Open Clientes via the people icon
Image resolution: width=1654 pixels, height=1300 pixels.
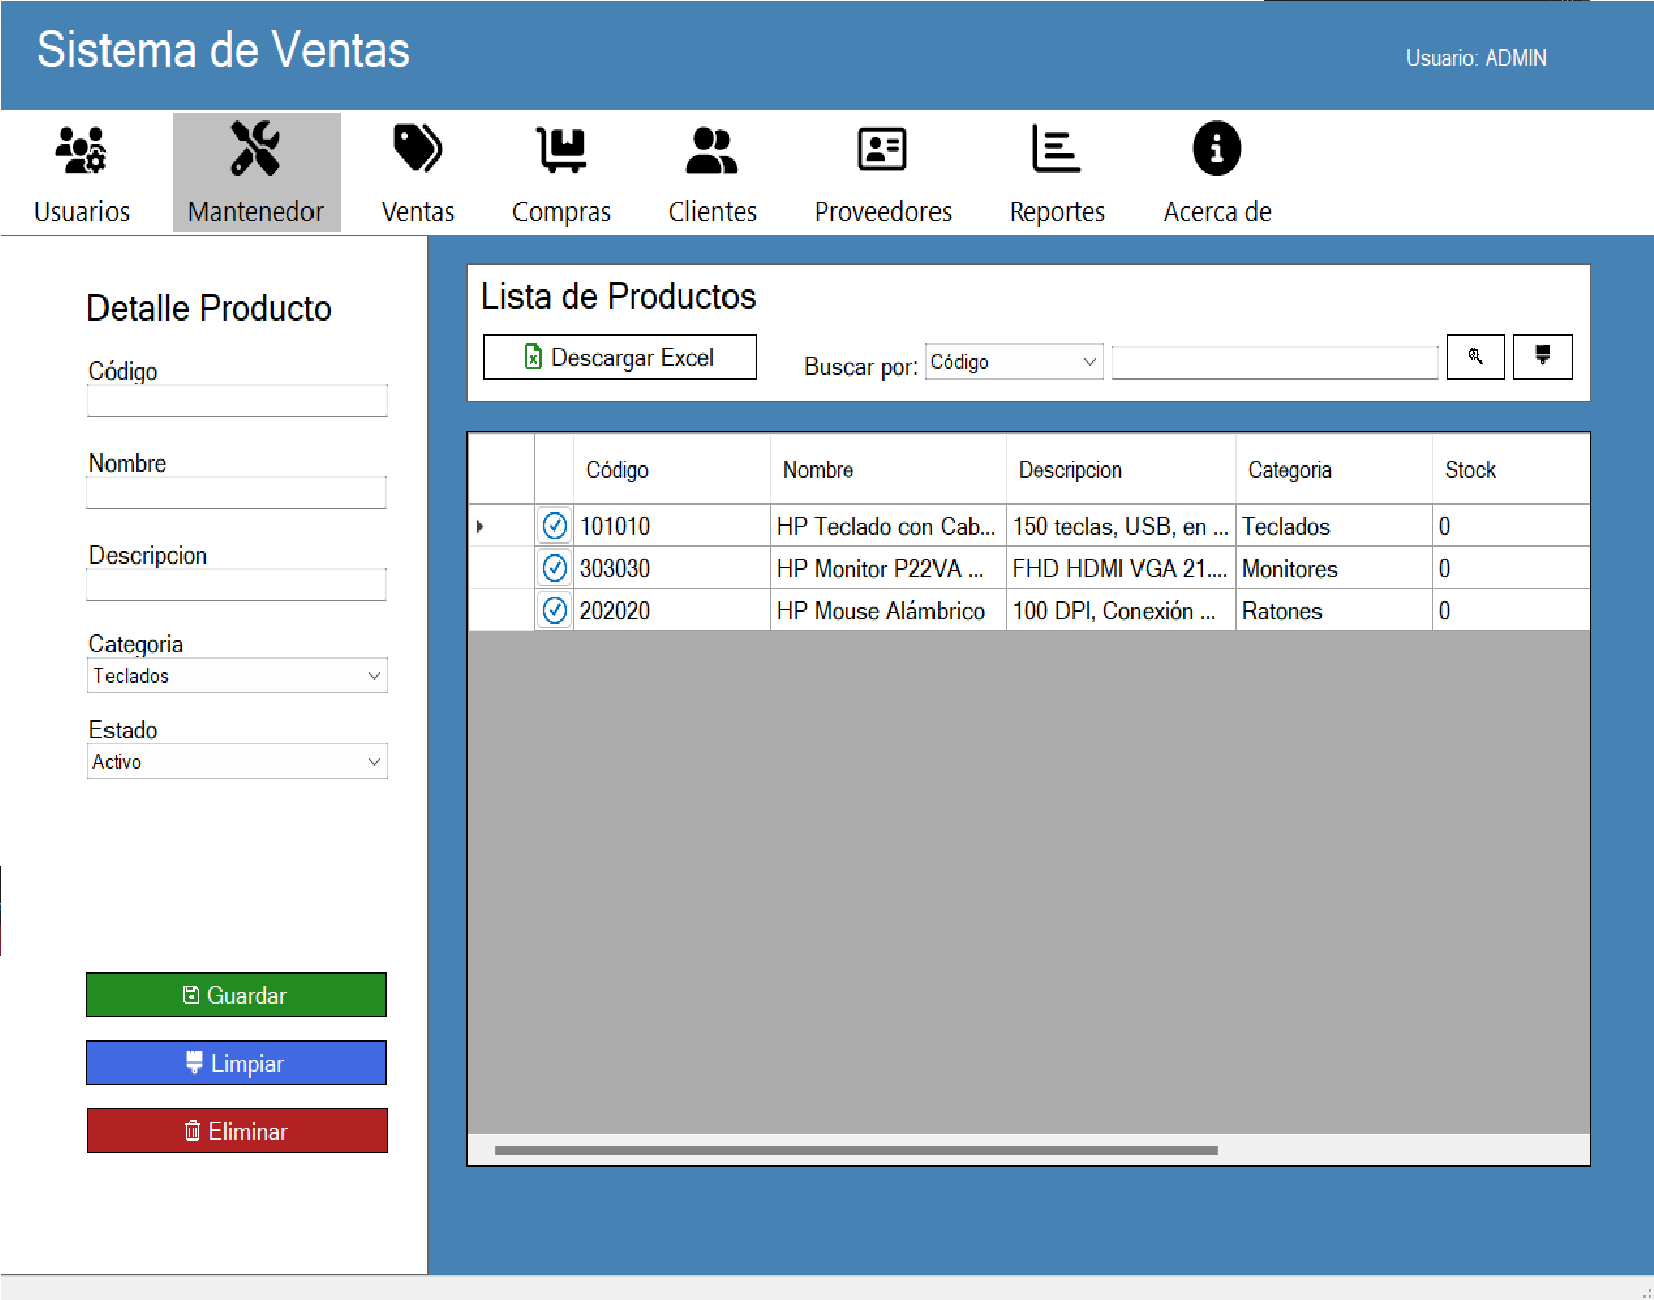(712, 150)
